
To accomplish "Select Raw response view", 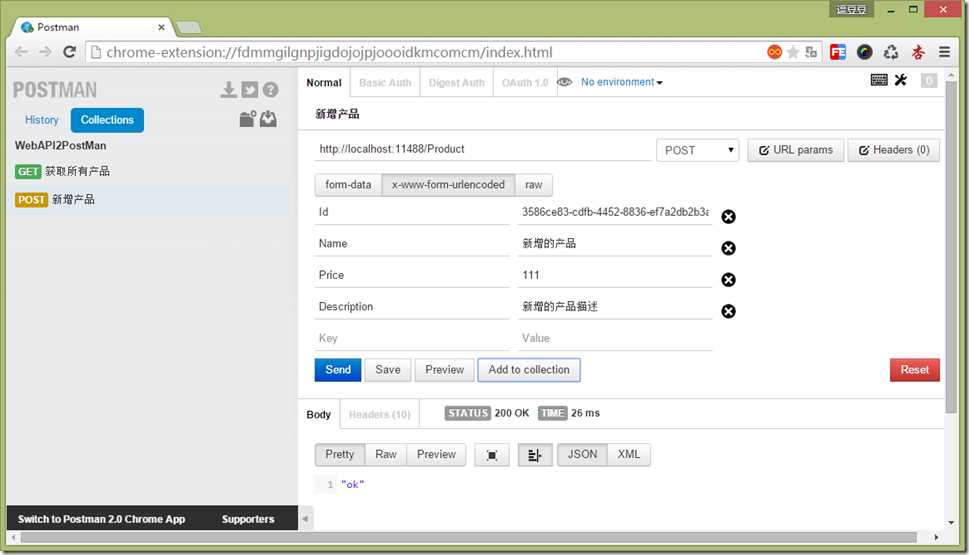I will coord(386,454).
